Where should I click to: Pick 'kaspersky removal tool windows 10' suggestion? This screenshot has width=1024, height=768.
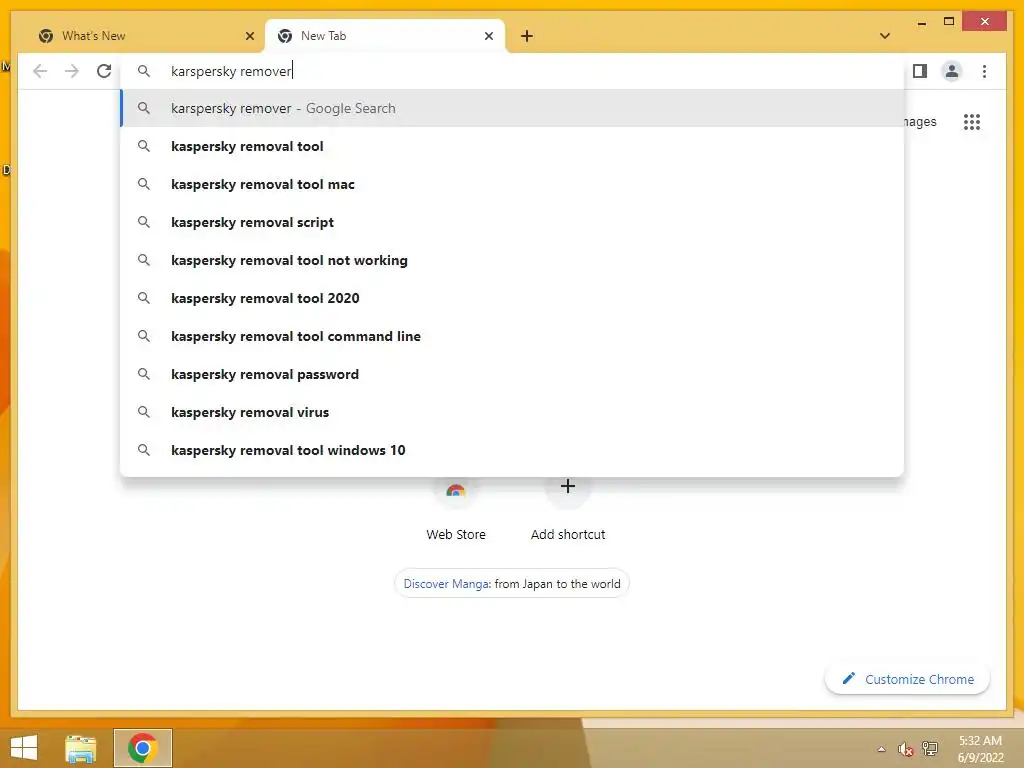(512, 450)
